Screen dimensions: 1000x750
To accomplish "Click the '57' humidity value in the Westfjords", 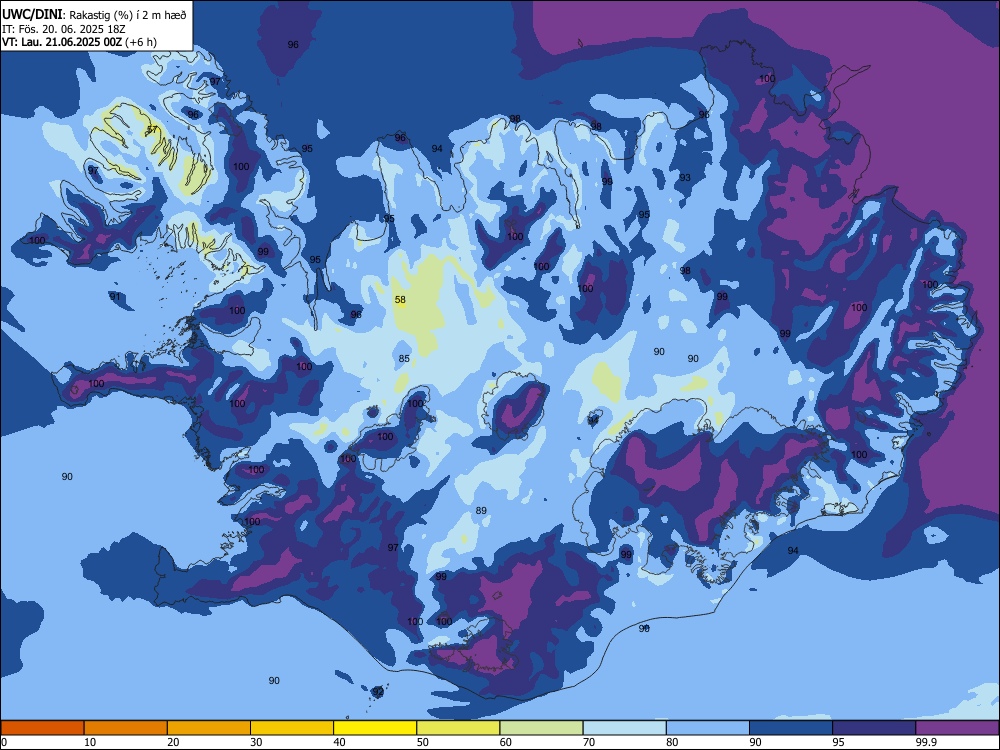I will tap(152, 130).
